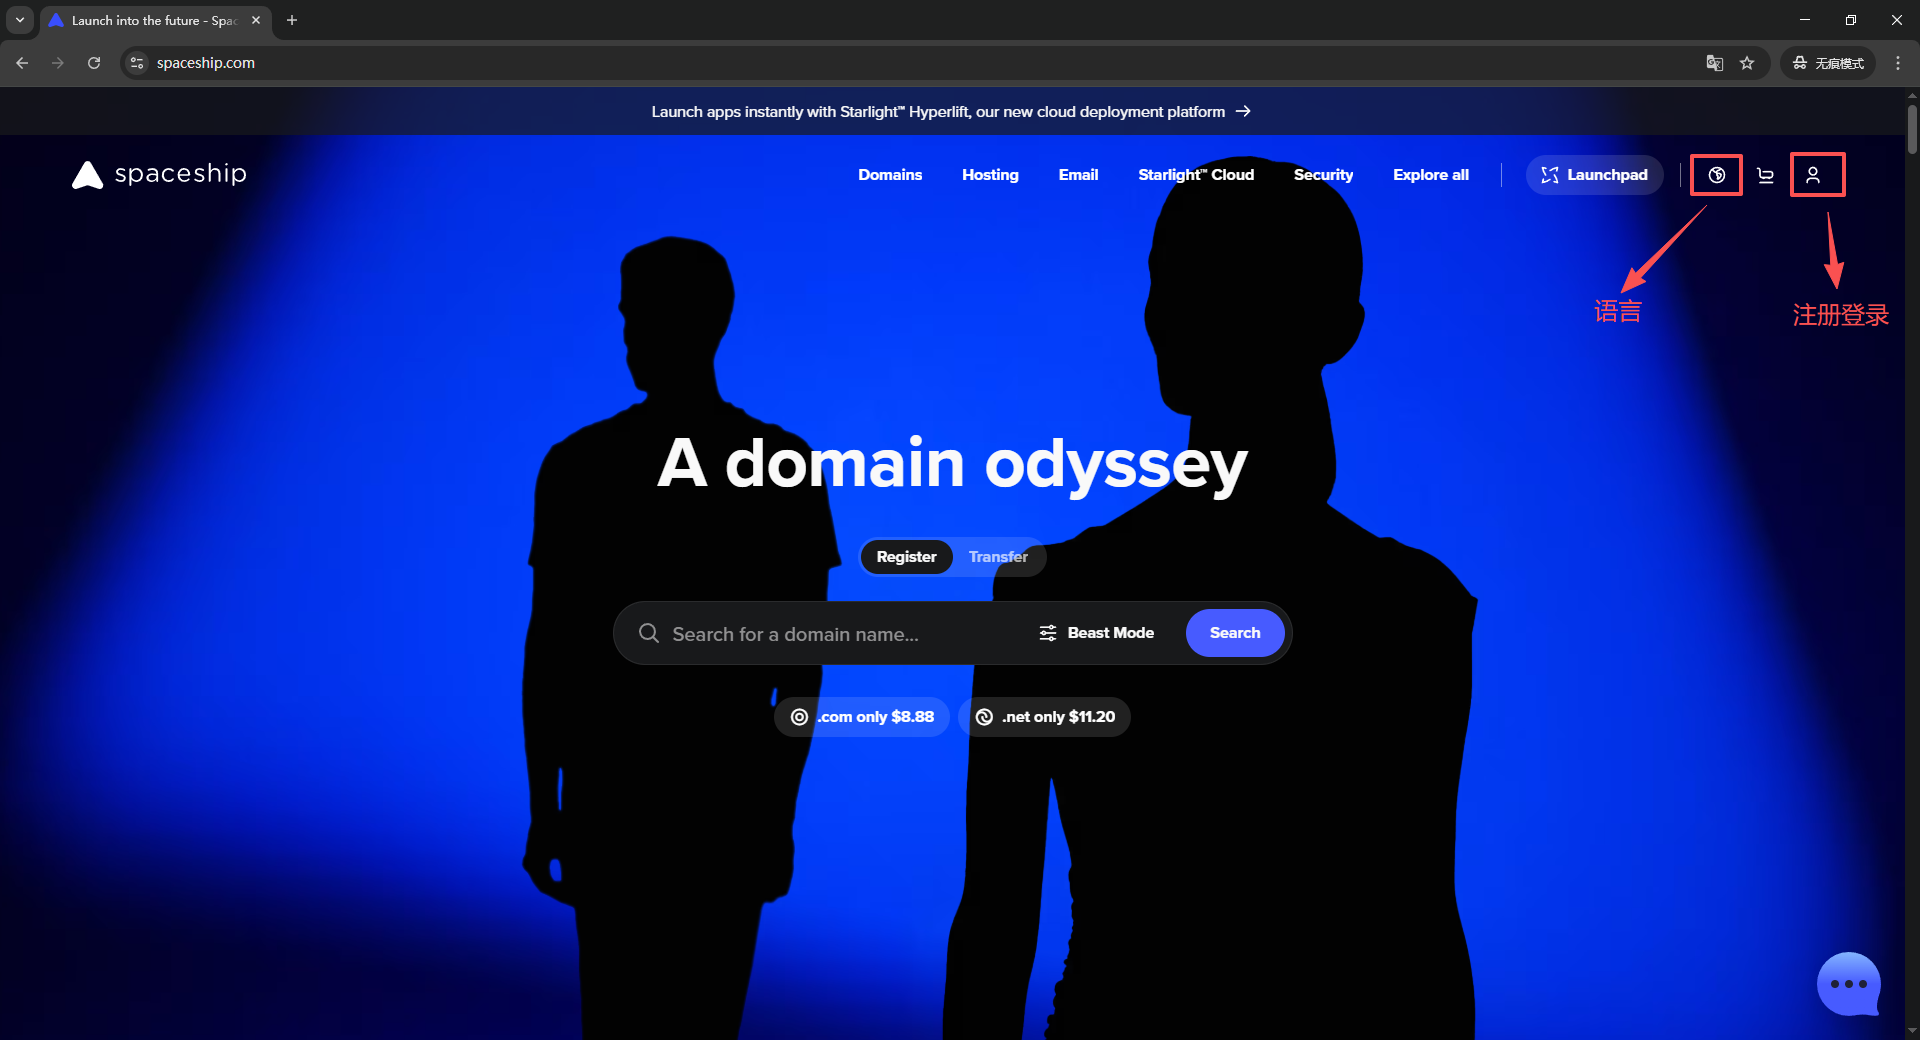
Task: Bookmark this page with the star icon
Action: 1747,63
